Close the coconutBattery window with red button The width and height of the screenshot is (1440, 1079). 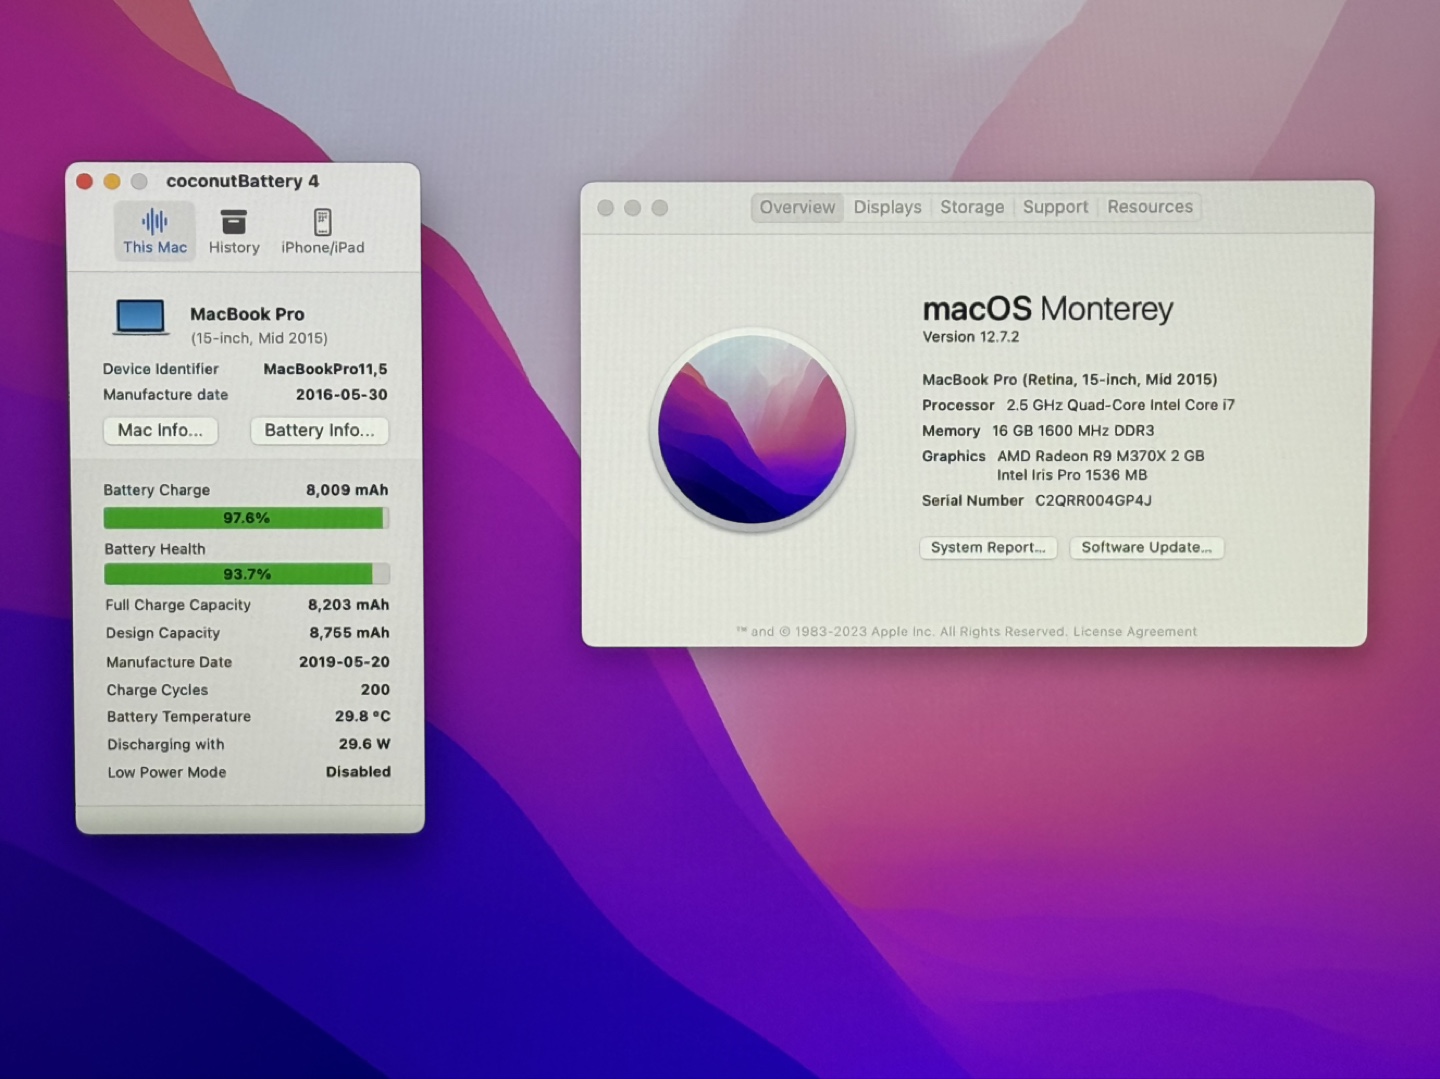click(85, 181)
